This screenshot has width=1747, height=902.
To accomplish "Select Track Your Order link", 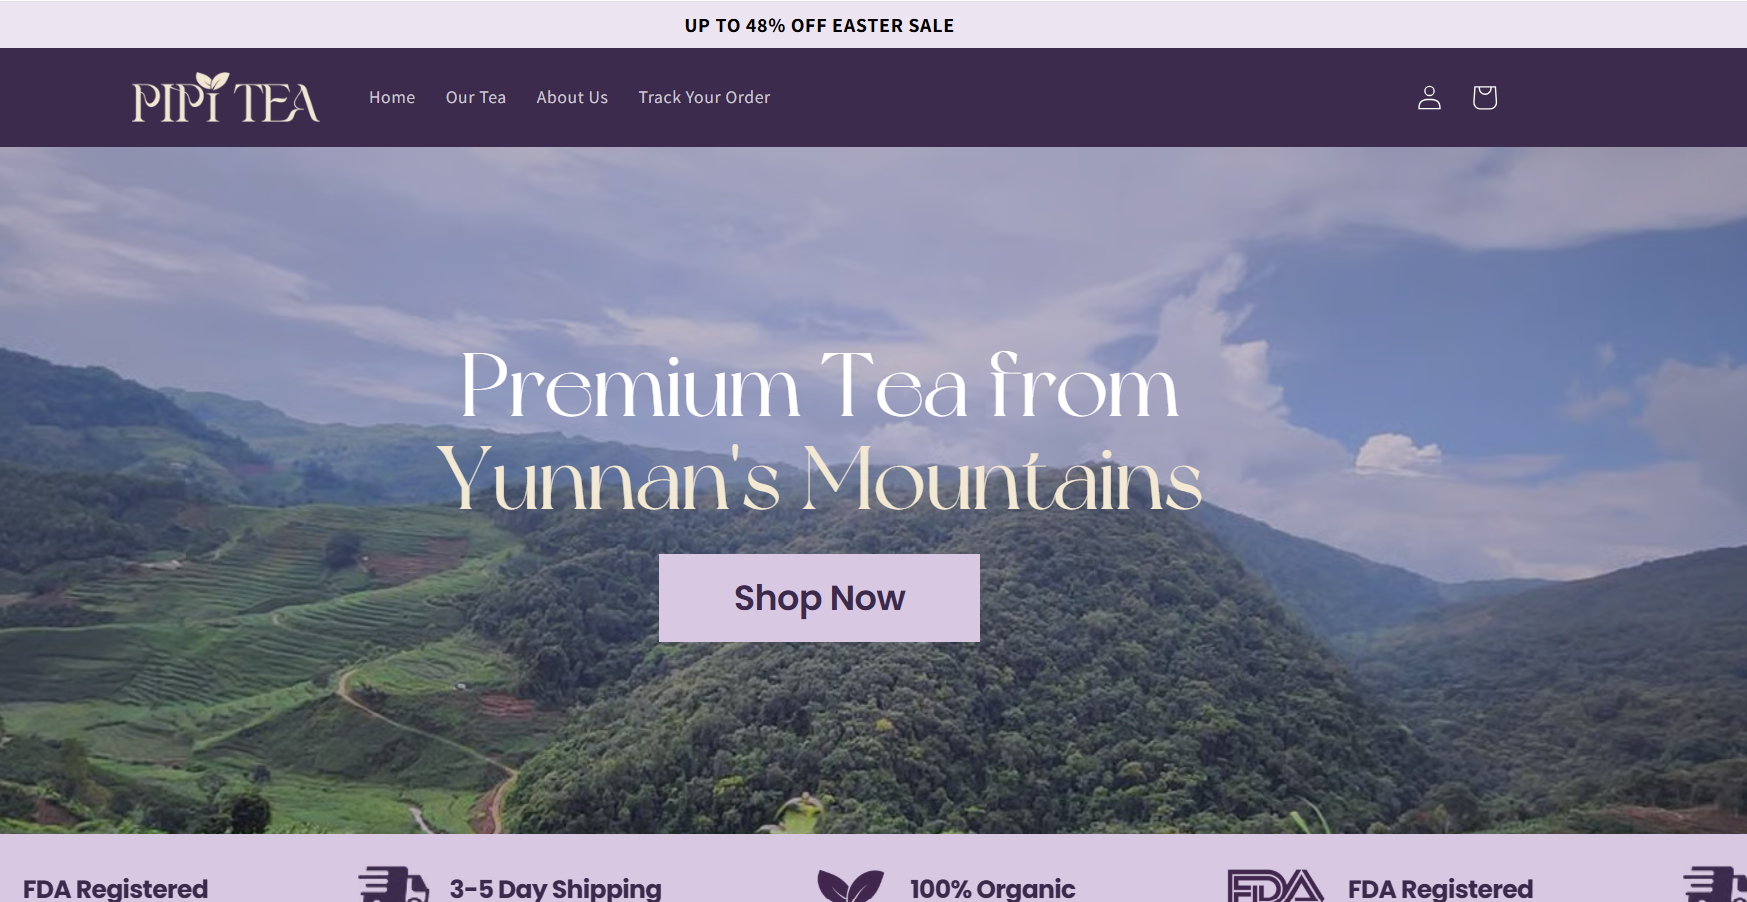I will click(x=704, y=97).
